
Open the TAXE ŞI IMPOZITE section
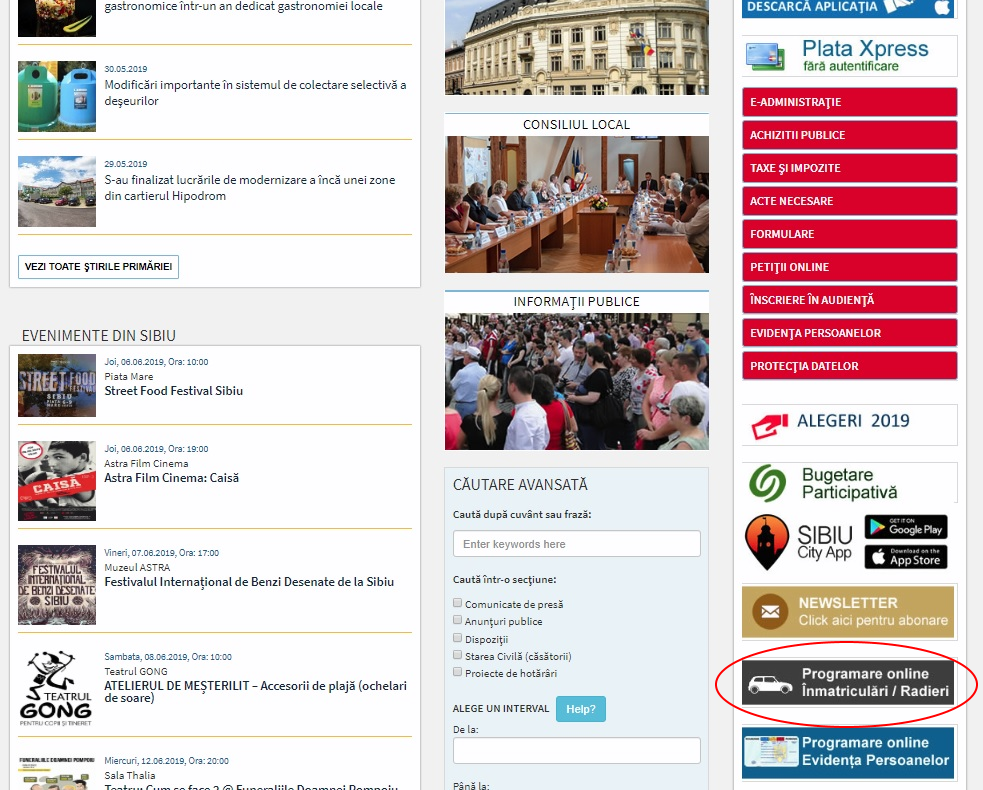click(x=848, y=167)
